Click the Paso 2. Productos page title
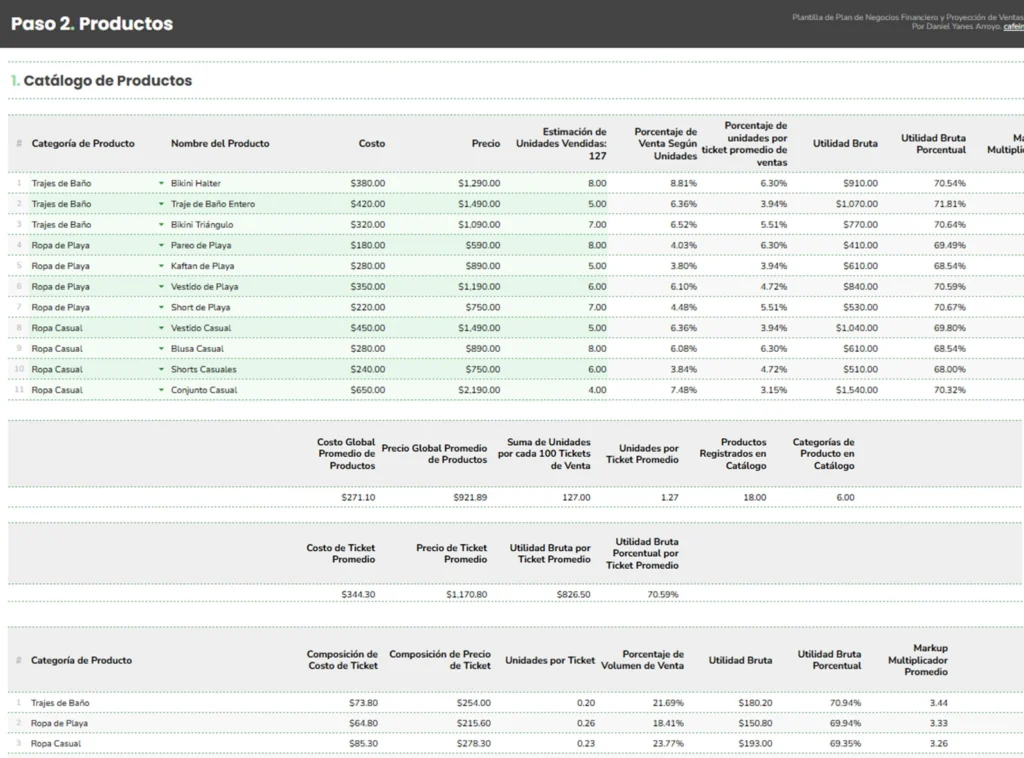 point(92,24)
